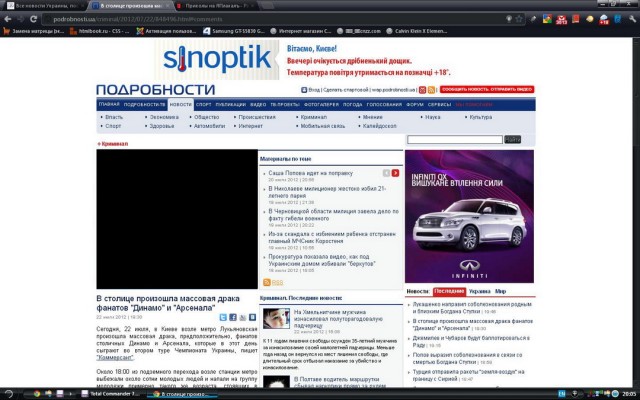Open the Calvin Klein X Element bookmark
640x400 pixels.
[417, 31]
